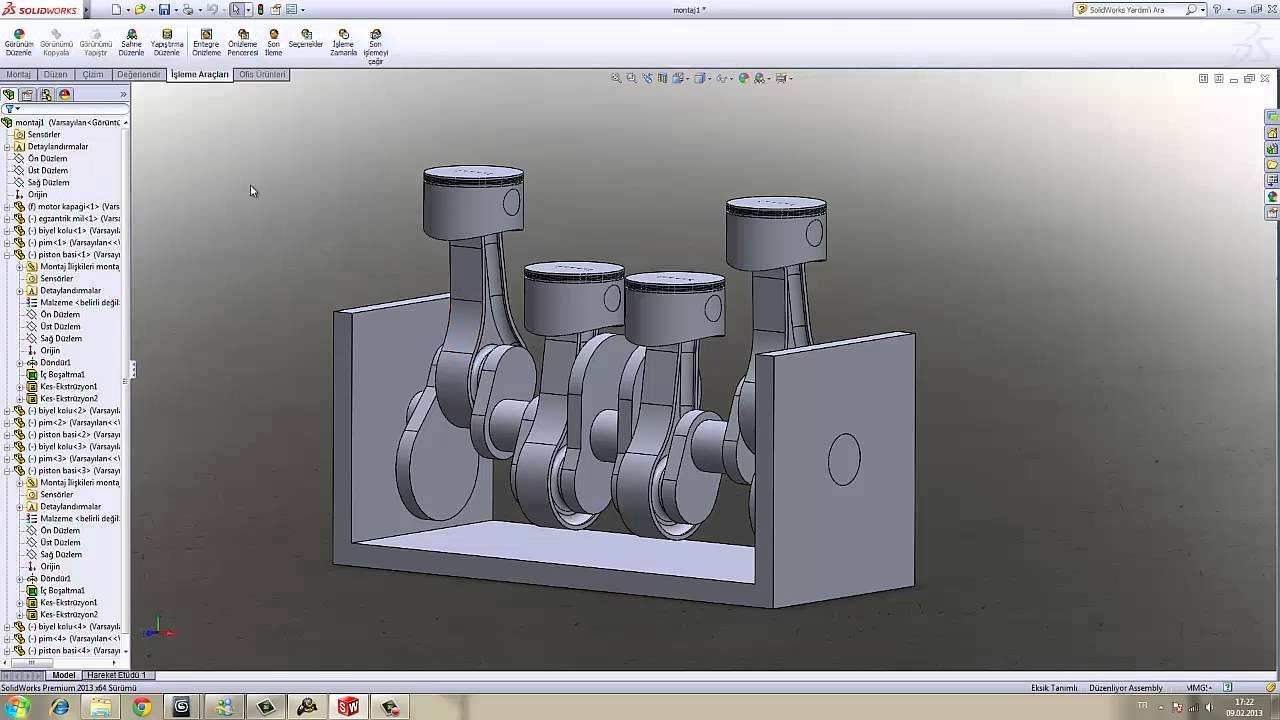Expand the top-level Detaylandırmalar folder
This screenshot has height=720, width=1280.
[7, 147]
